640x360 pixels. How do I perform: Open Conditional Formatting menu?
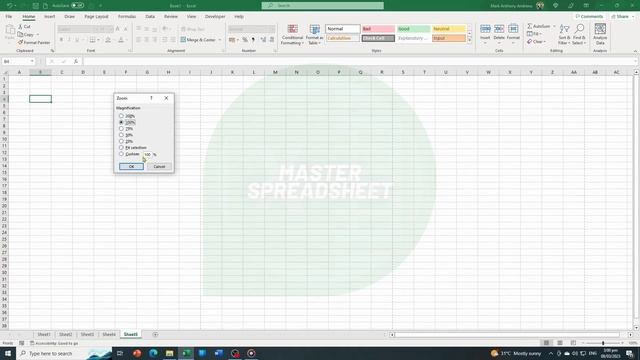click(x=292, y=34)
